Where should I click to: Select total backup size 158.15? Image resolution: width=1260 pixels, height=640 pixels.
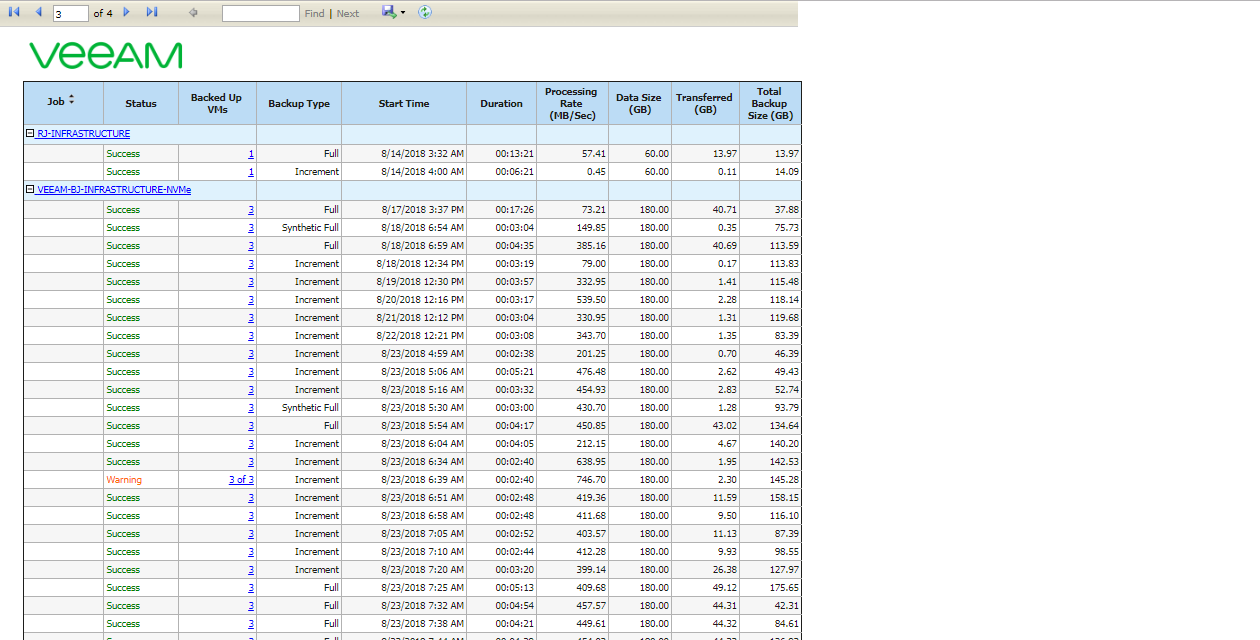point(783,498)
